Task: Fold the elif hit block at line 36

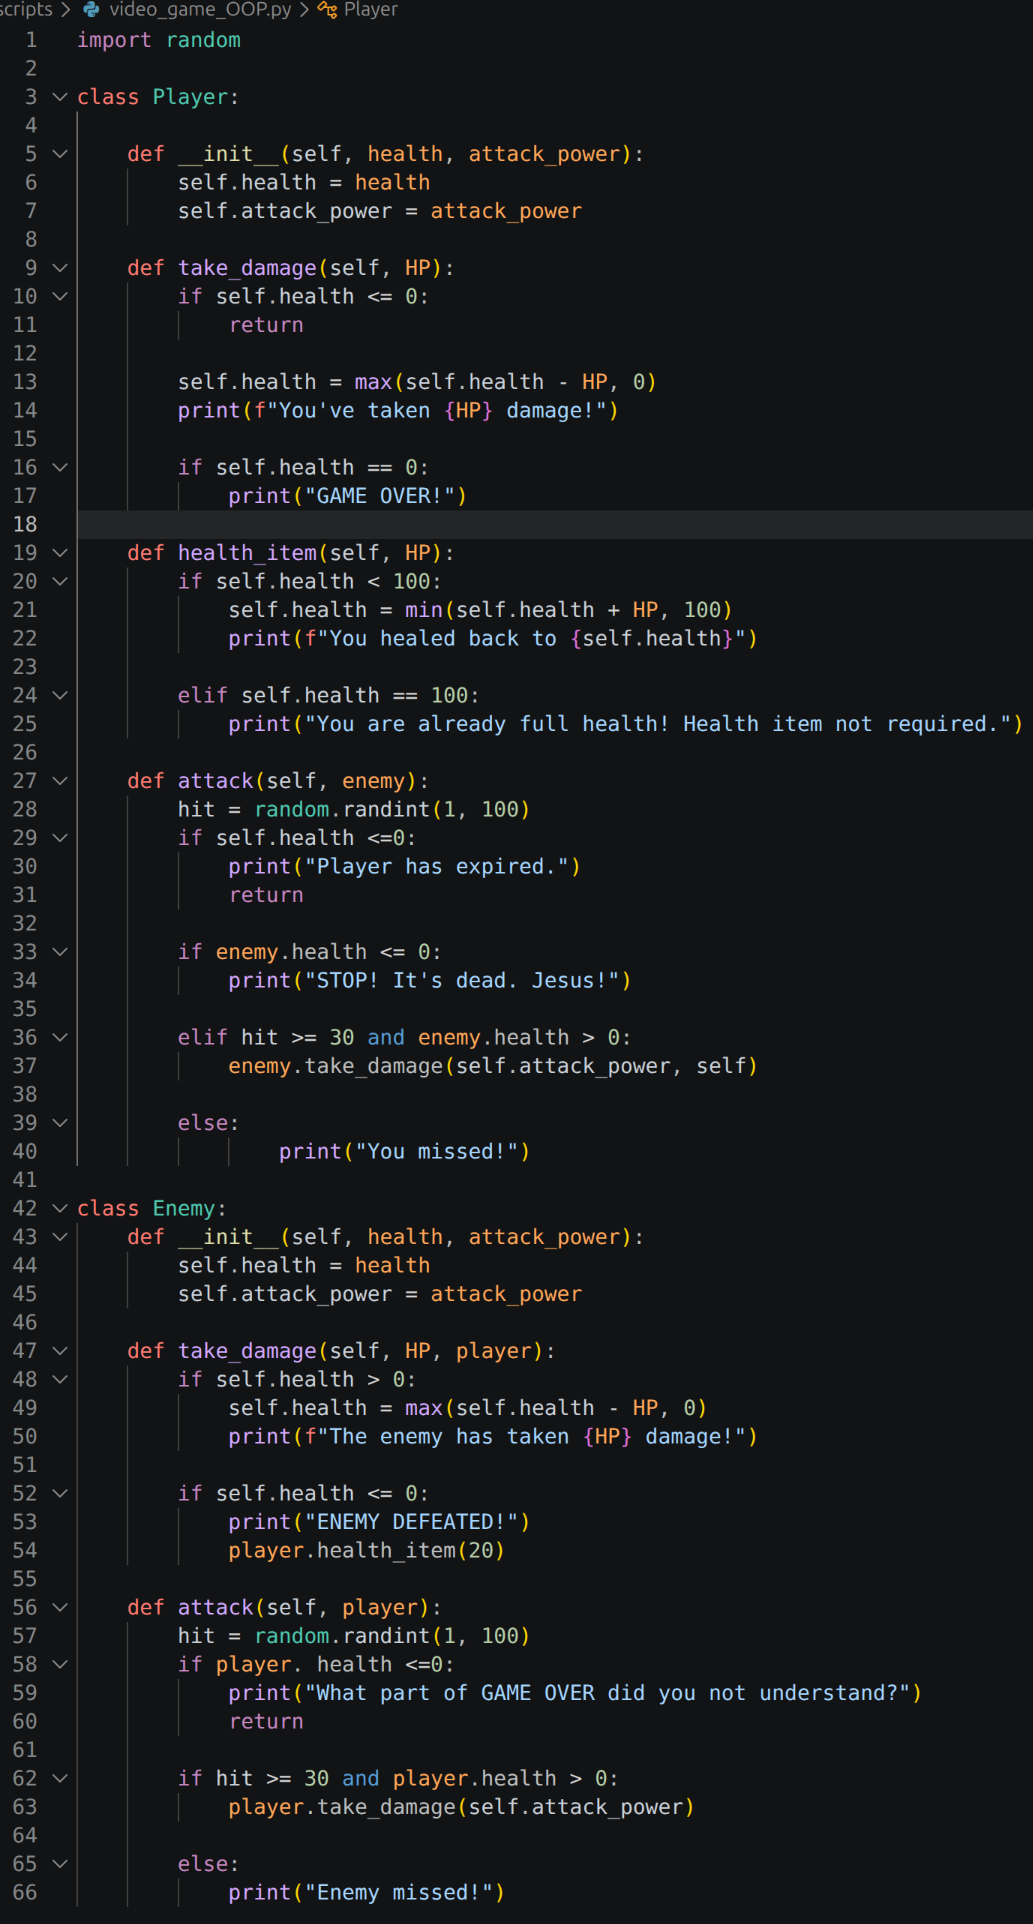Action: [60, 1037]
